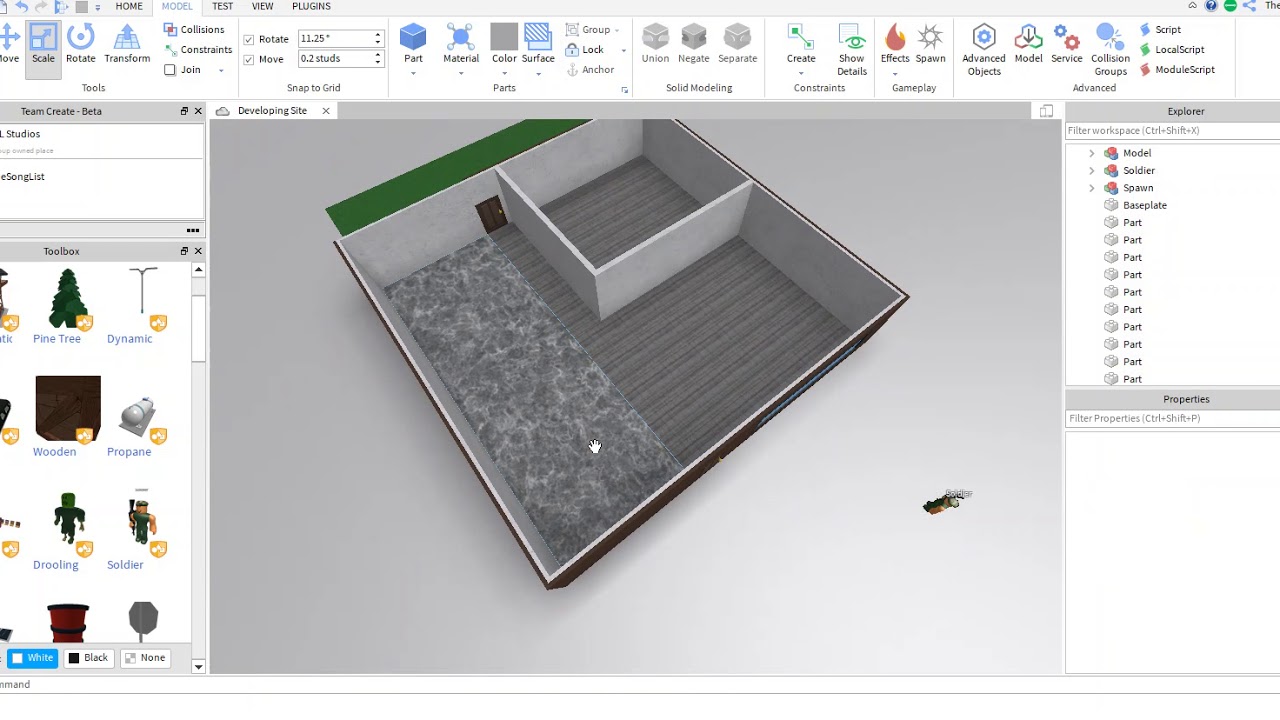Select the White background option
Viewport: 1280px width, 720px height.
coord(32,658)
